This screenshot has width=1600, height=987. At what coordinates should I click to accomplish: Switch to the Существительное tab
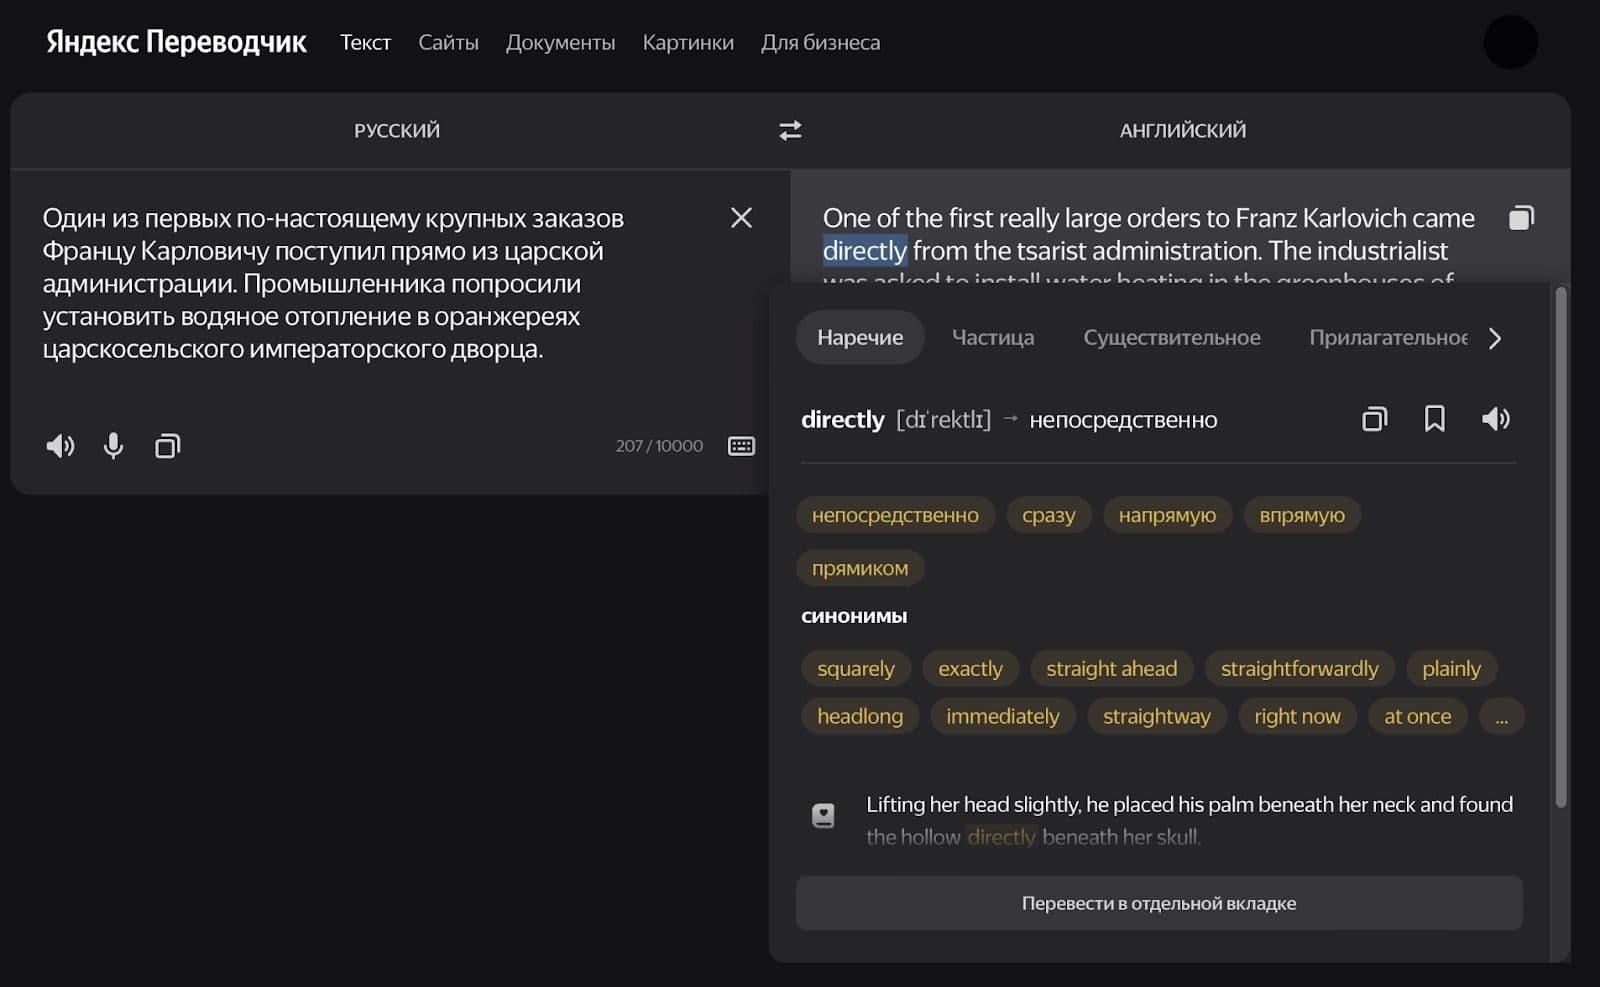coord(1171,338)
